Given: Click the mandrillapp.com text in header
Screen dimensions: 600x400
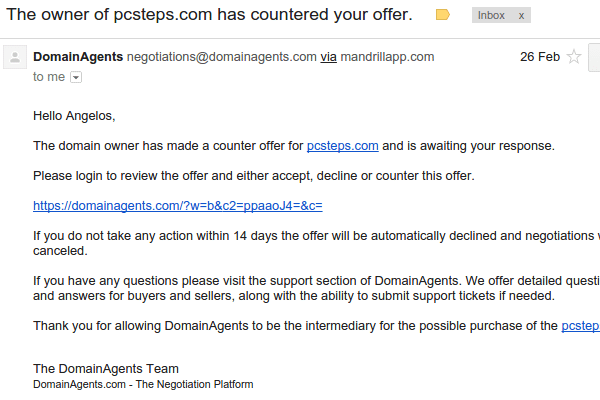Looking at the screenshot, I should coord(388,57).
